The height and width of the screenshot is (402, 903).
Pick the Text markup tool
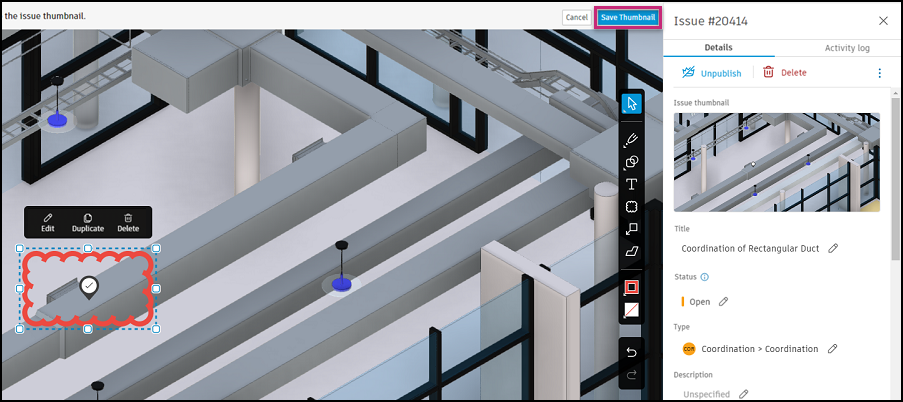tap(632, 184)
